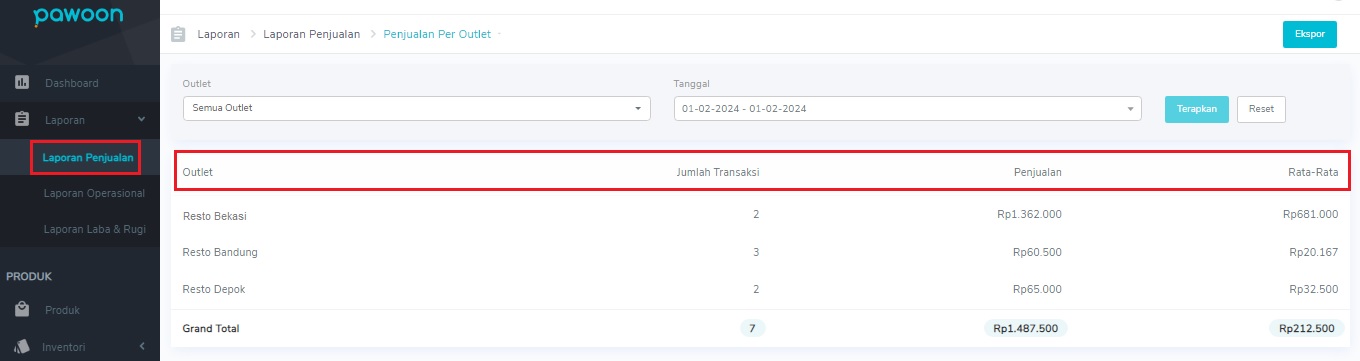
Task: Open the Semua Outlet dropdown
Action: point(416,108)
